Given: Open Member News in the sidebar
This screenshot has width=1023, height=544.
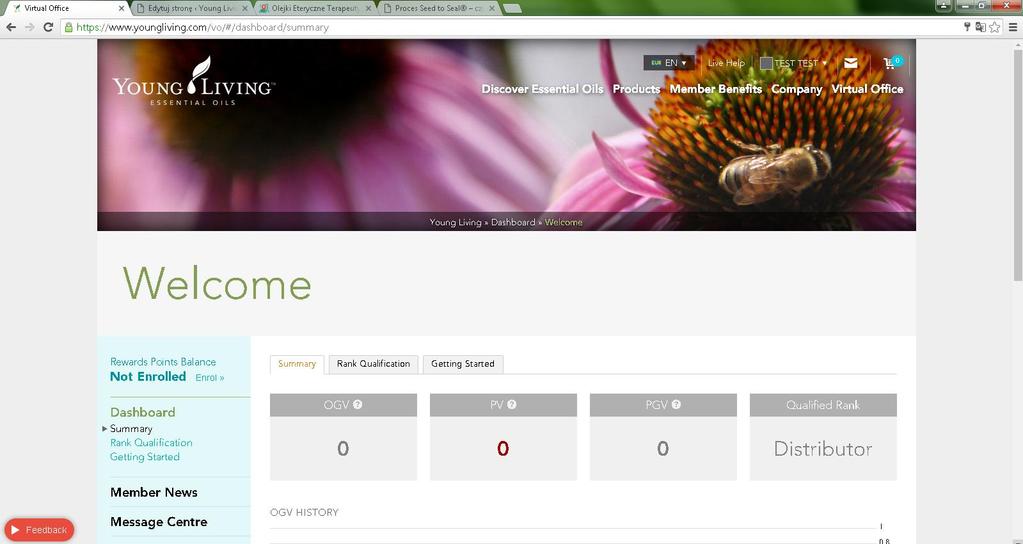Looking at the screenshot, I should coord(153,492).
